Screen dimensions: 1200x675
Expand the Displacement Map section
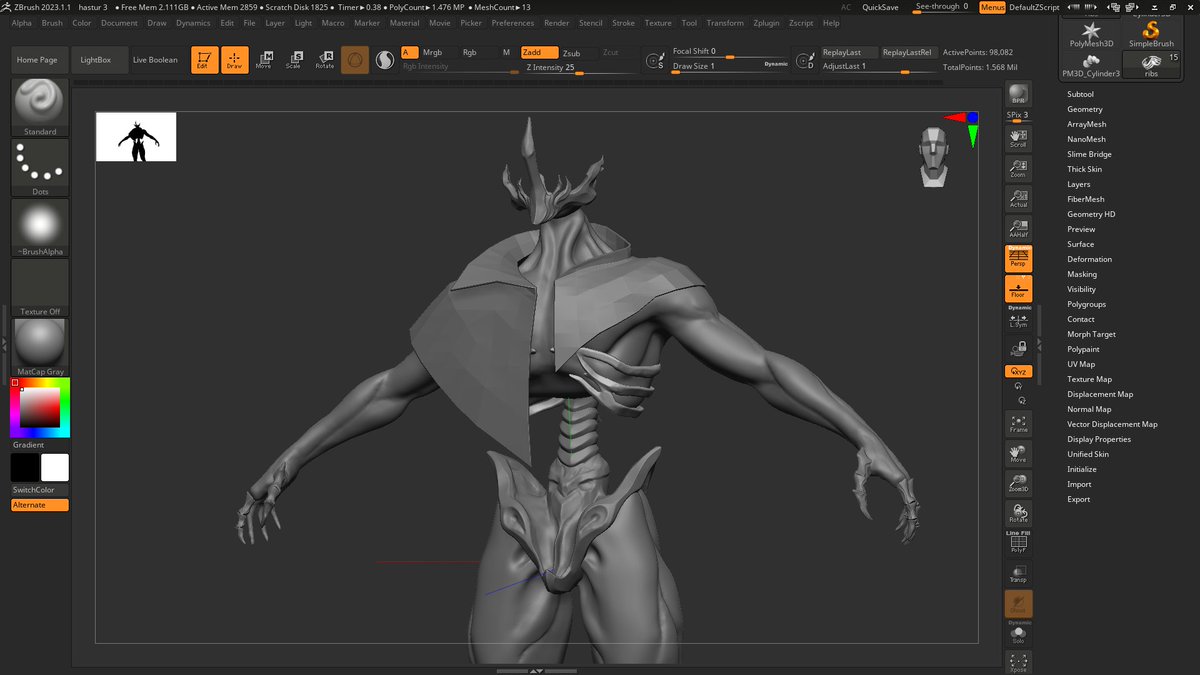pos(1100,394)
